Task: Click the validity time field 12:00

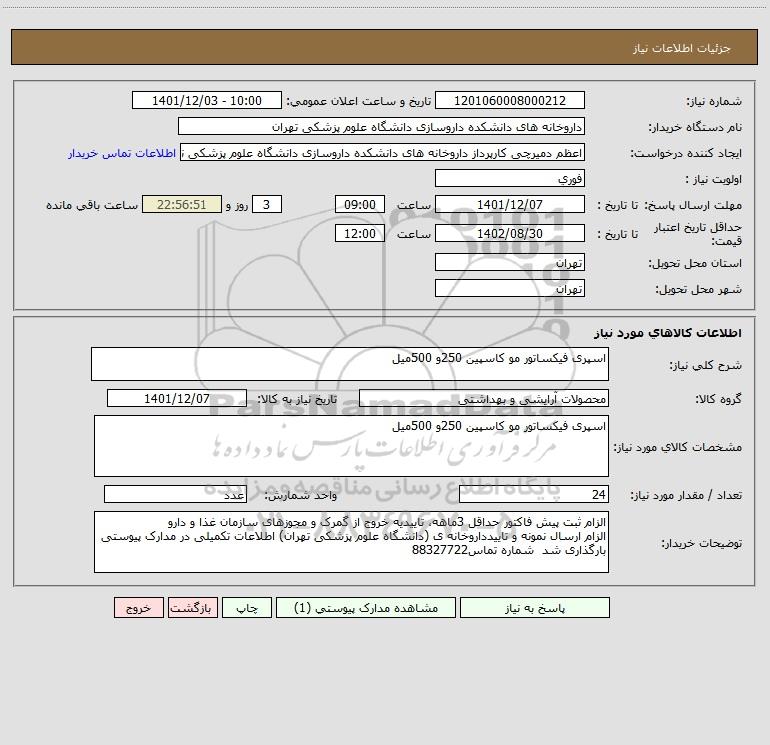Action: pyautogui.click(x=359, y=233)
